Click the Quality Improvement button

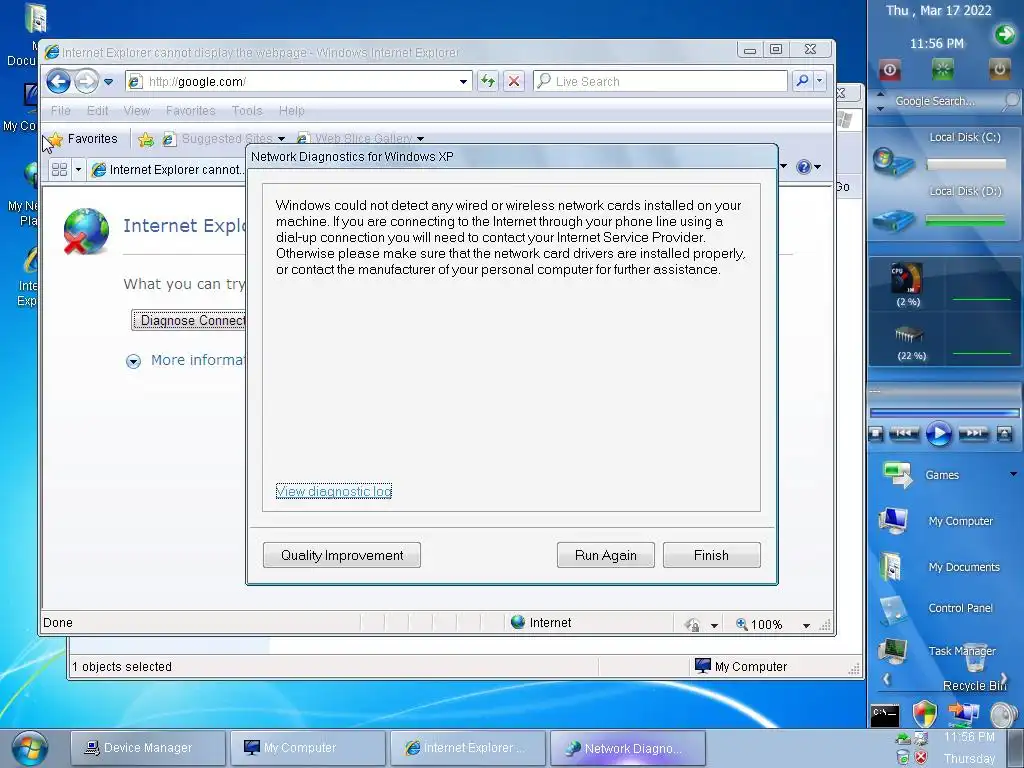pyautogui.click(x=342, y=555)
